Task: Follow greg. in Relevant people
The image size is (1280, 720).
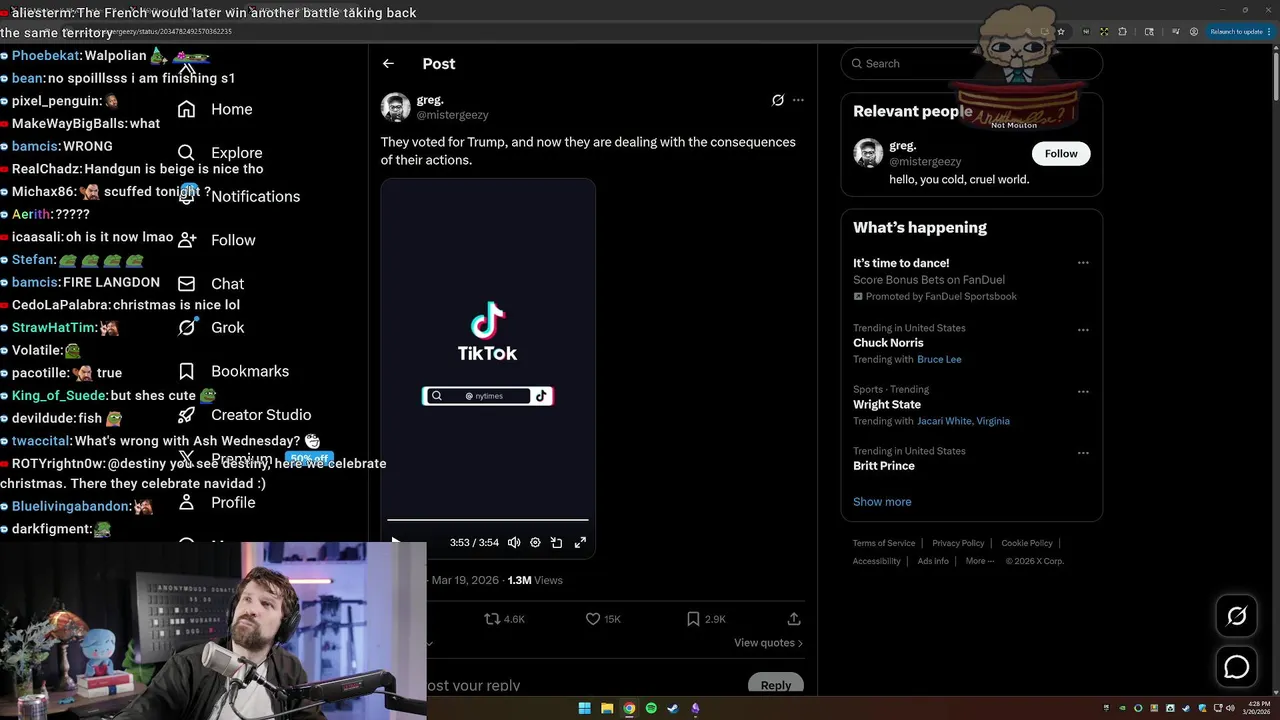Action: (x=1061, y=153)
